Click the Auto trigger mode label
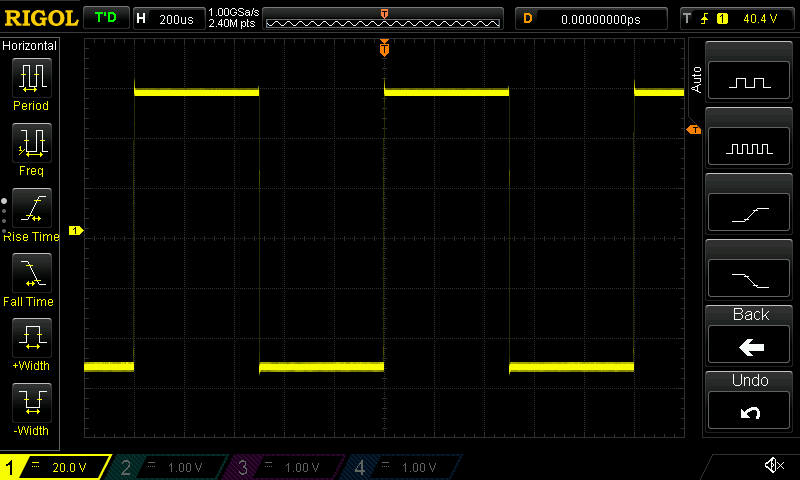This screenshot has width=800, height=480. tap(696, 80)
